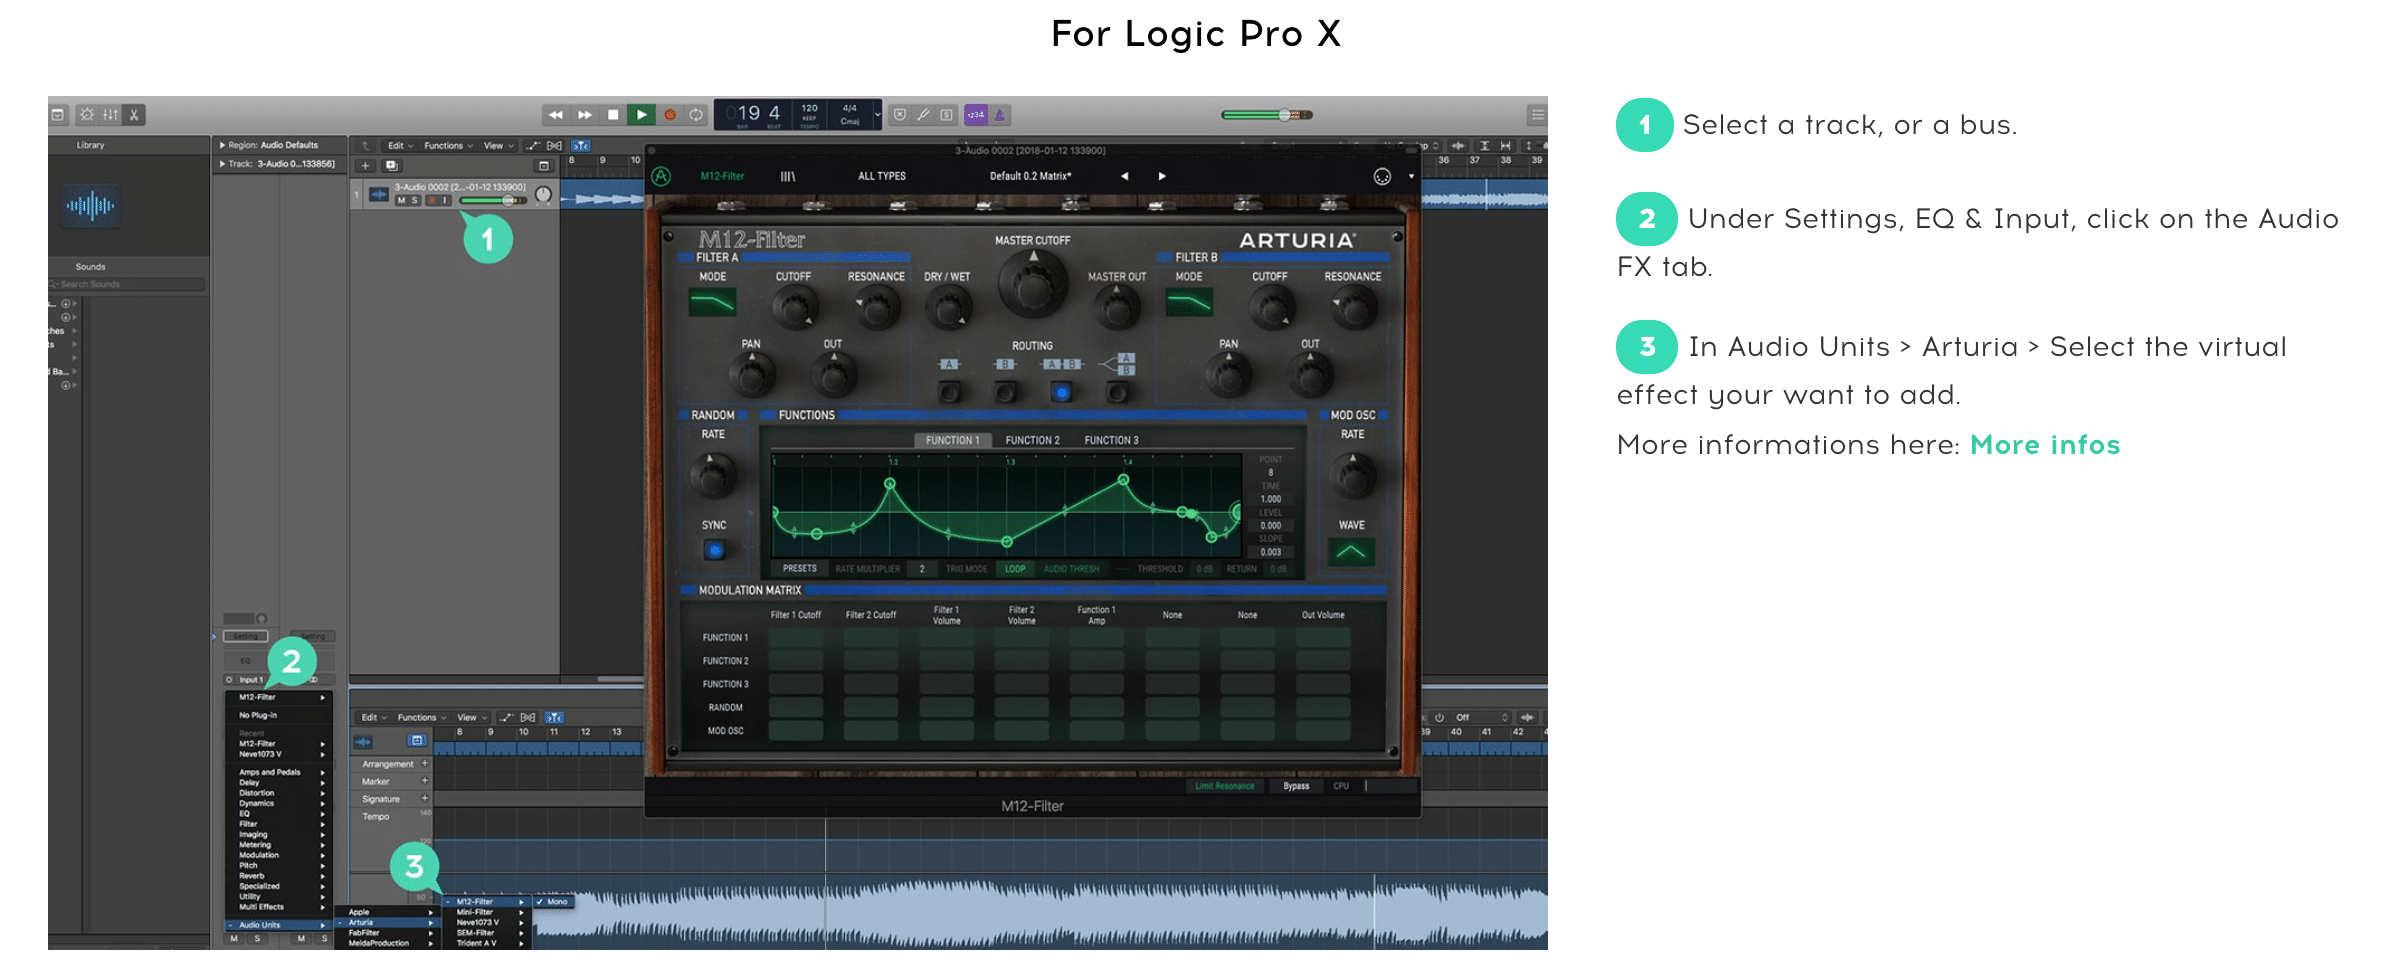This screenshot has height=978, width=2390.
Task: Choose Arturia in the Audio Units submenu
Action: click(390, 922)
